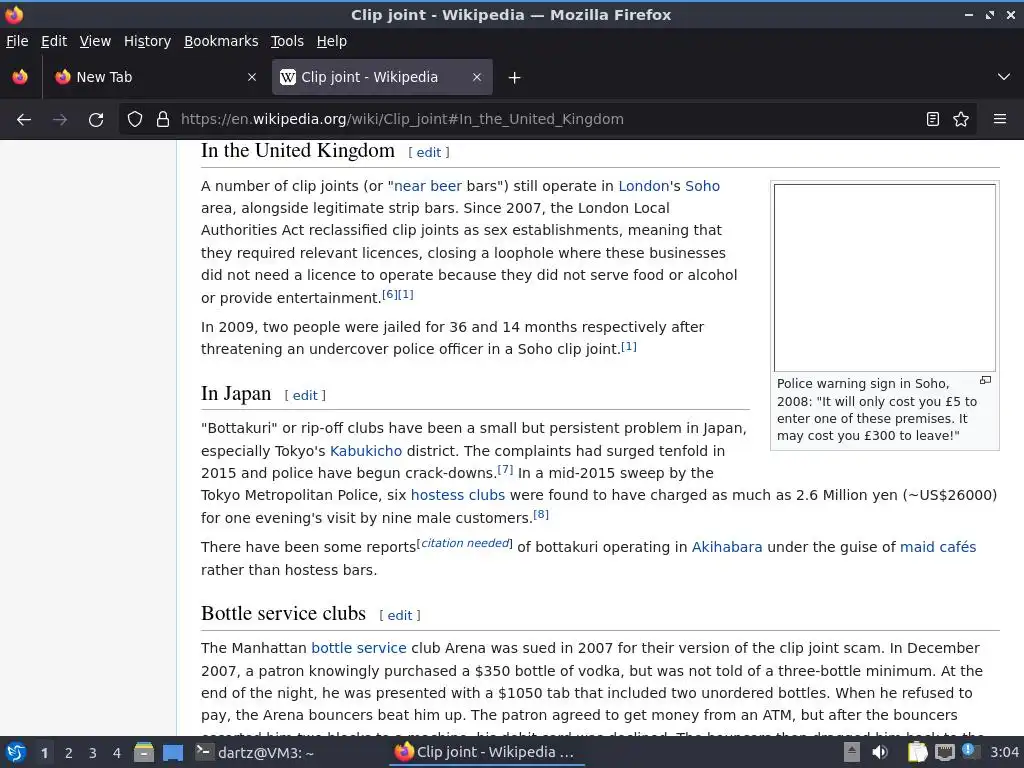
Task: Focus the Clip joint Firefox taskbar entry
Action: pyautogui.click(x=485, y=752)
